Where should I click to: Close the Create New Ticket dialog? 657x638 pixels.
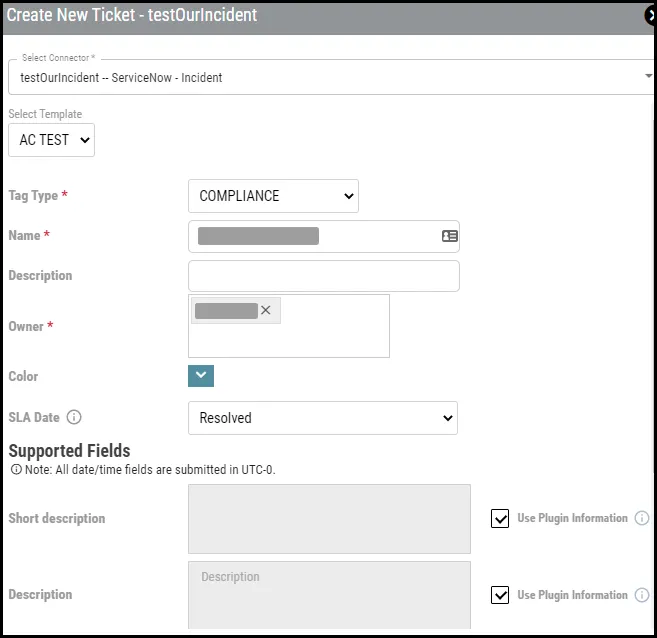(651, 15)
